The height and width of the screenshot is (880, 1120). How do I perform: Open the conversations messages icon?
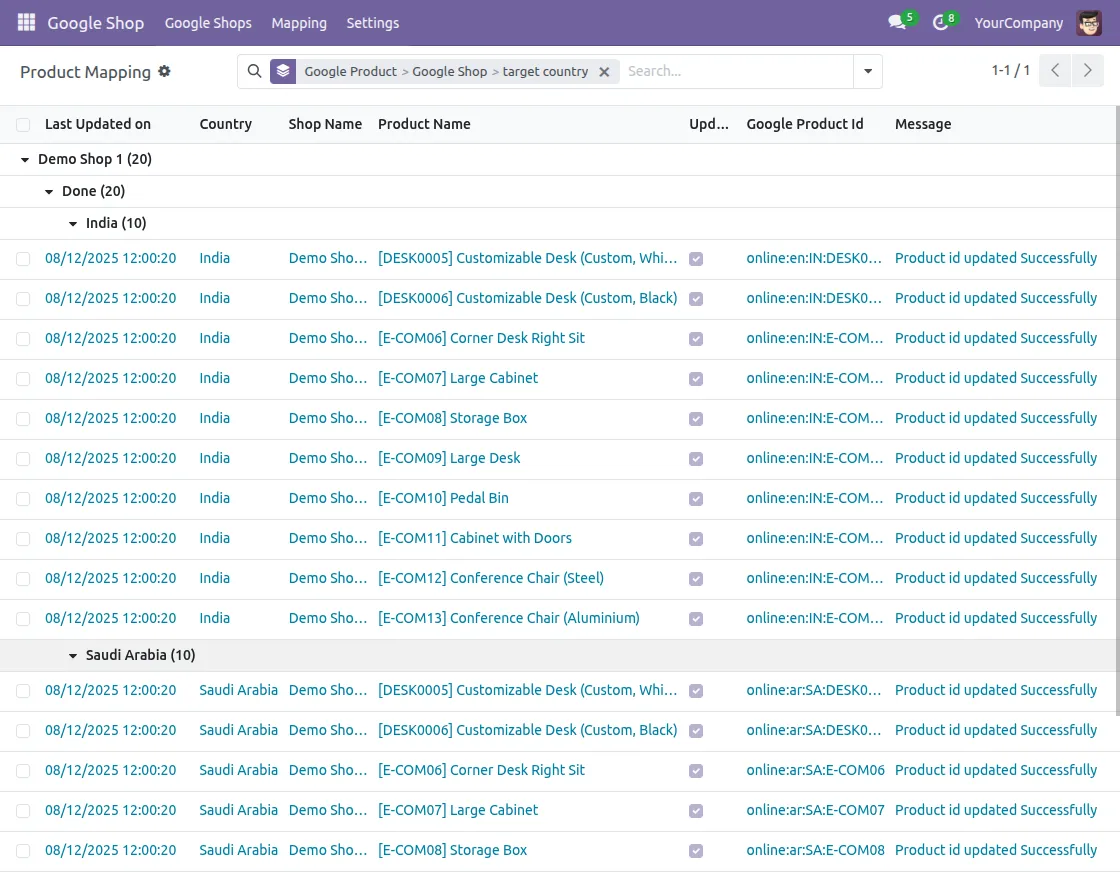coord(897,22)
